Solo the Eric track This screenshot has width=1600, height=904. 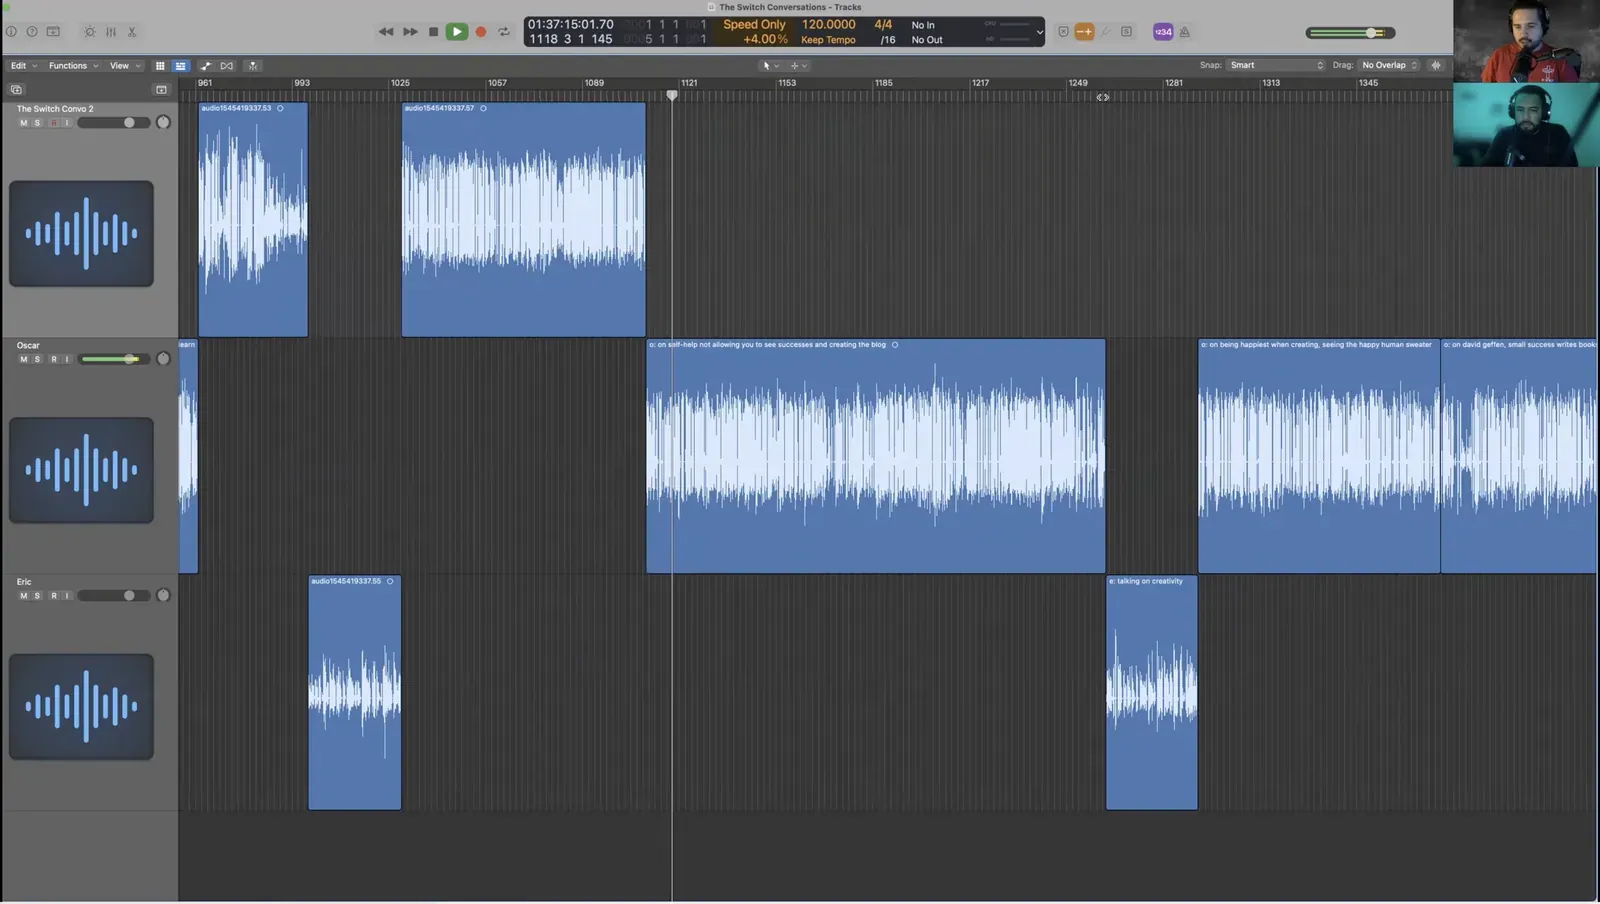[37, 596]
